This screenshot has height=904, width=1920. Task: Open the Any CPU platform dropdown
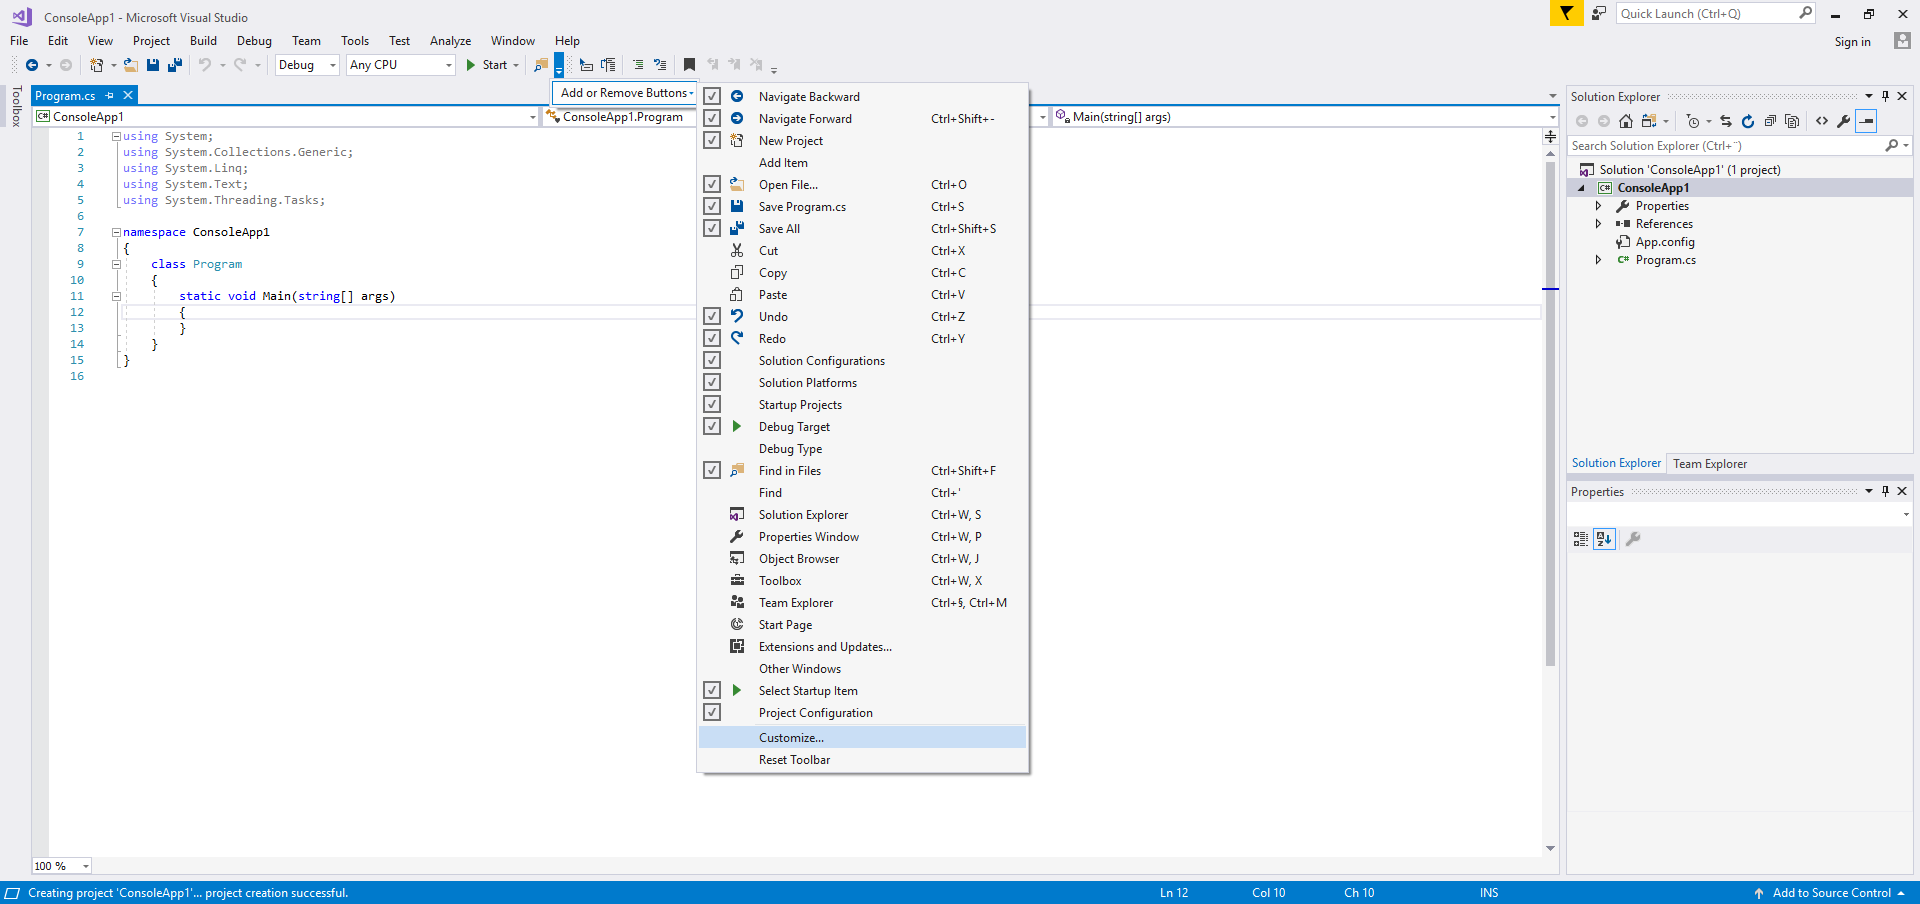[x=400, y=65]
